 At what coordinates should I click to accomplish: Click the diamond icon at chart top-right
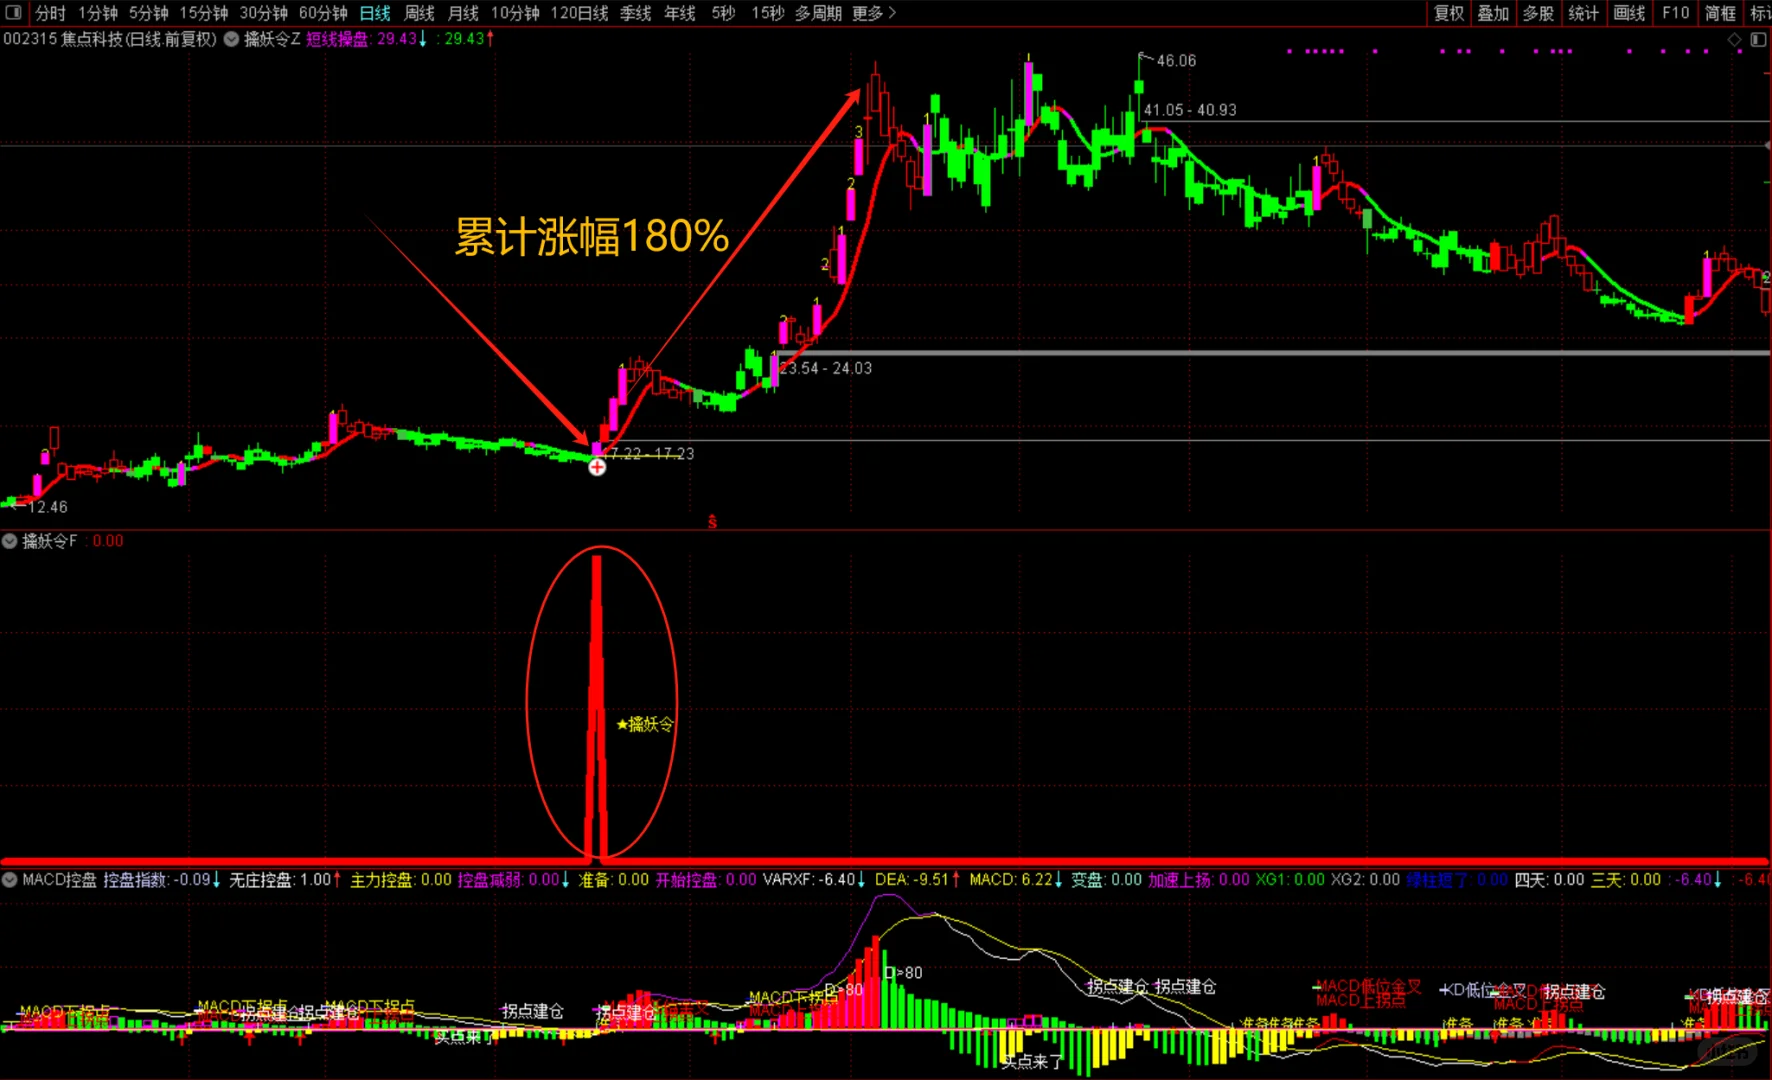(1735, 40)
